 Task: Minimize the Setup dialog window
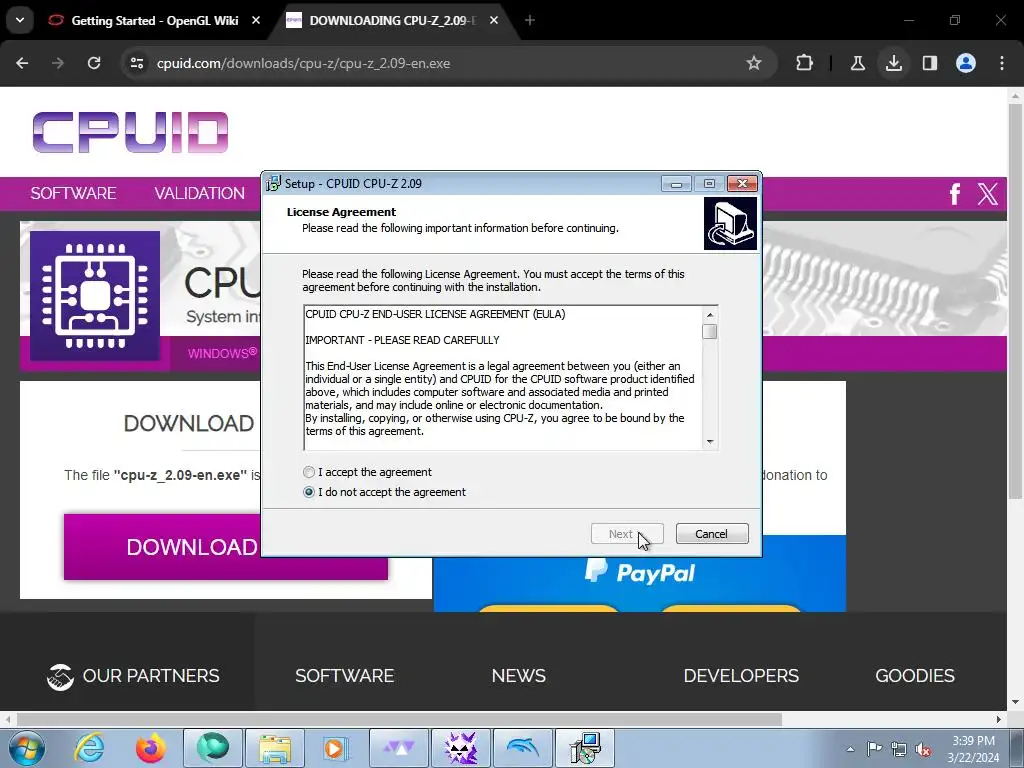pyautogui.click(x=677, y=184)
